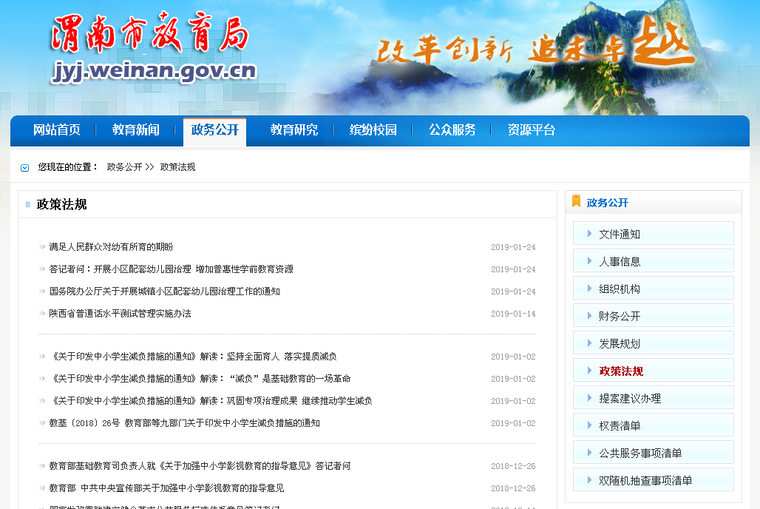This screenshot has height=509, width=760.
Task: Open article 坚持全面育人 落实提质减负
Action: coord(193,357)
